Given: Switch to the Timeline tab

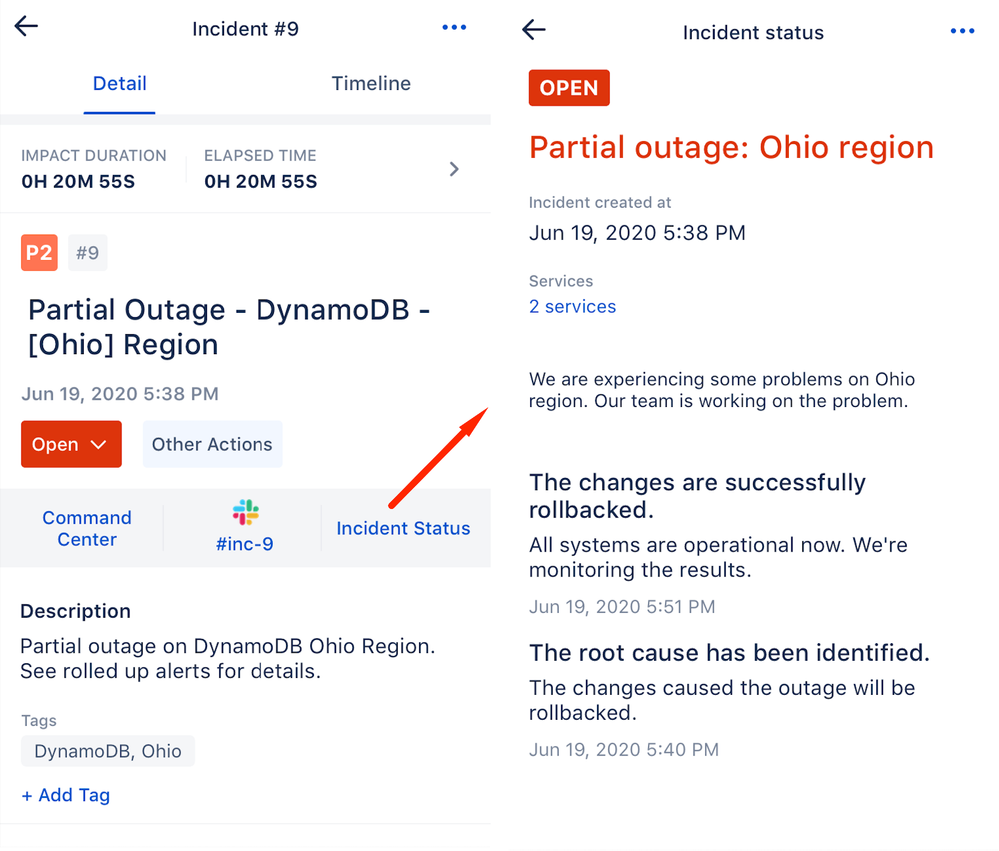Looking at the screenshot, I should (x=371, y=83).
